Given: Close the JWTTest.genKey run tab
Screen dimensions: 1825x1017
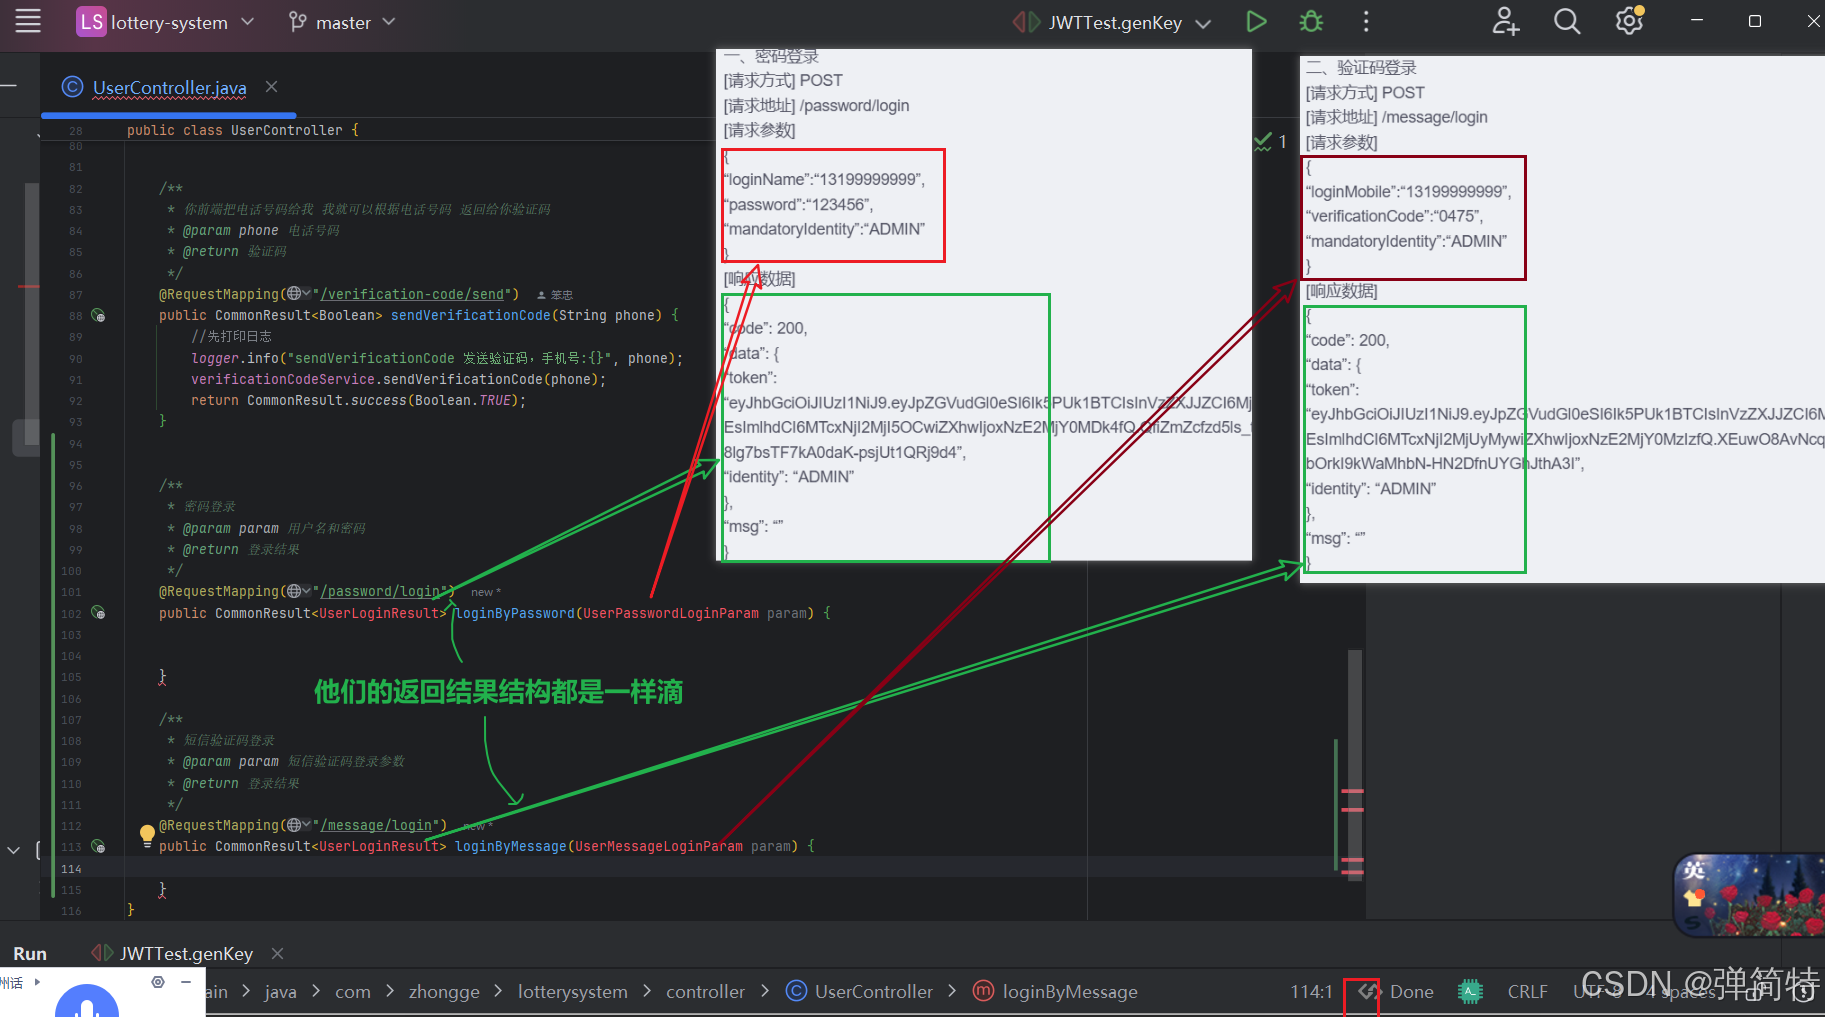Looking at the screenshot, I should [x=278, y=953].
